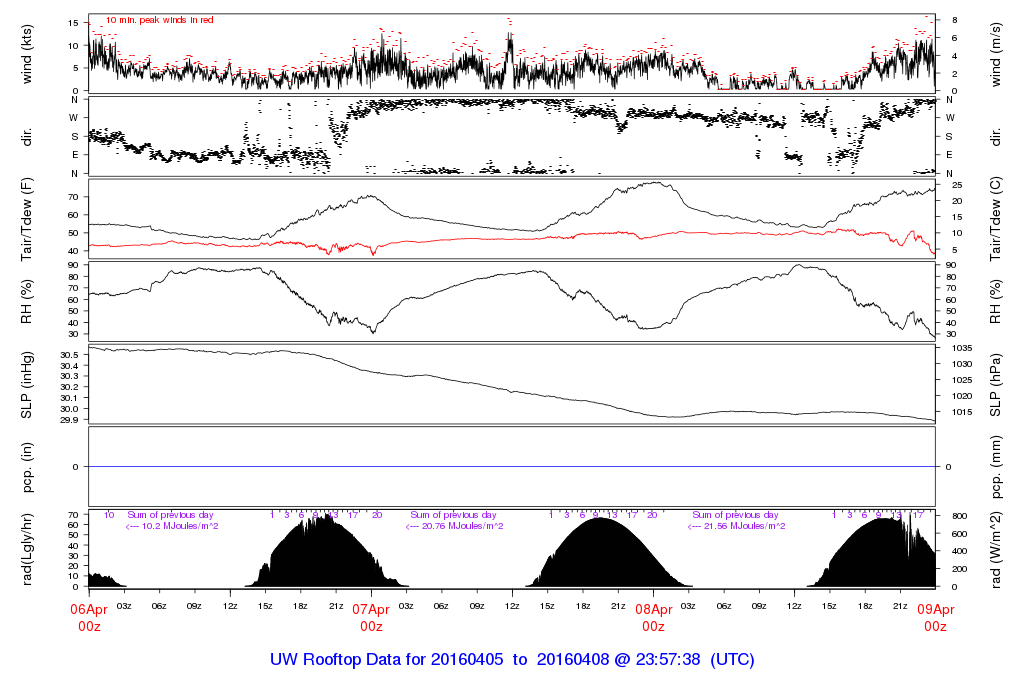Click the 10.2 MJoules/m^2 daily sum annotation
Image resolution: width=1024 pixels, height=700 pixels.
pos(173,526)
